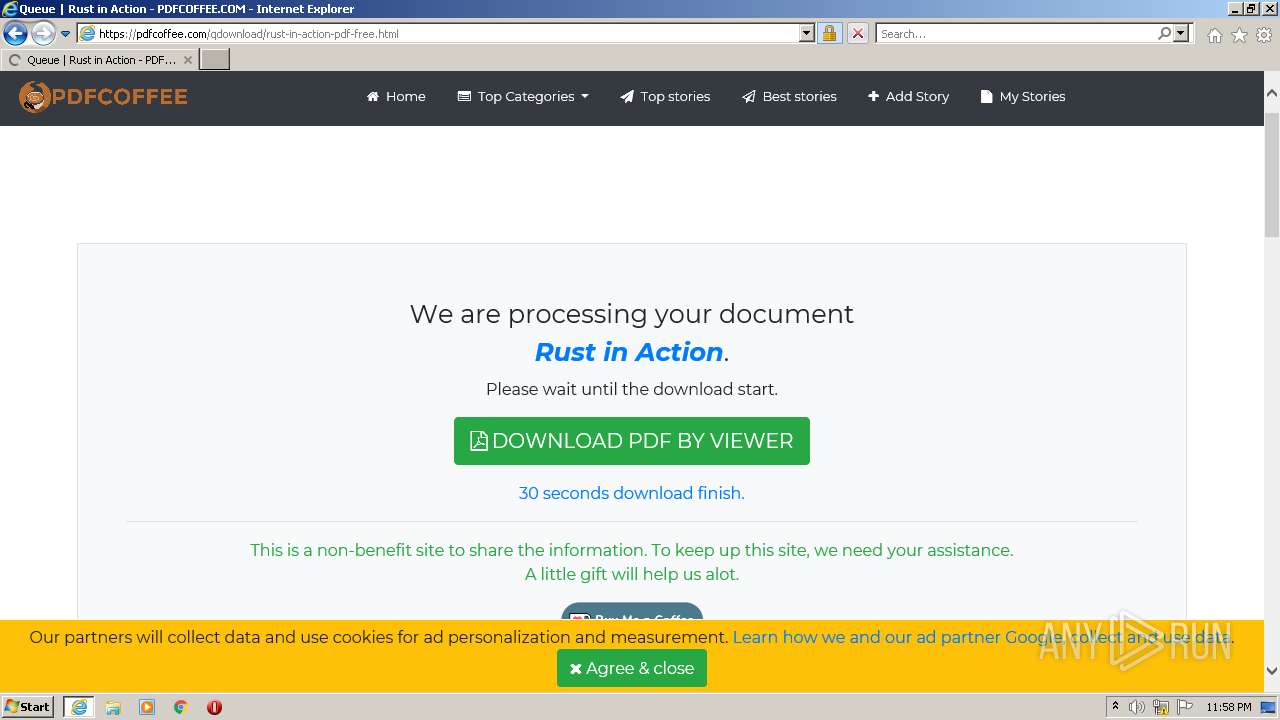Open the Chrome taskbar icon
This screenshot has height=720, width=1280.
(181, 707)
